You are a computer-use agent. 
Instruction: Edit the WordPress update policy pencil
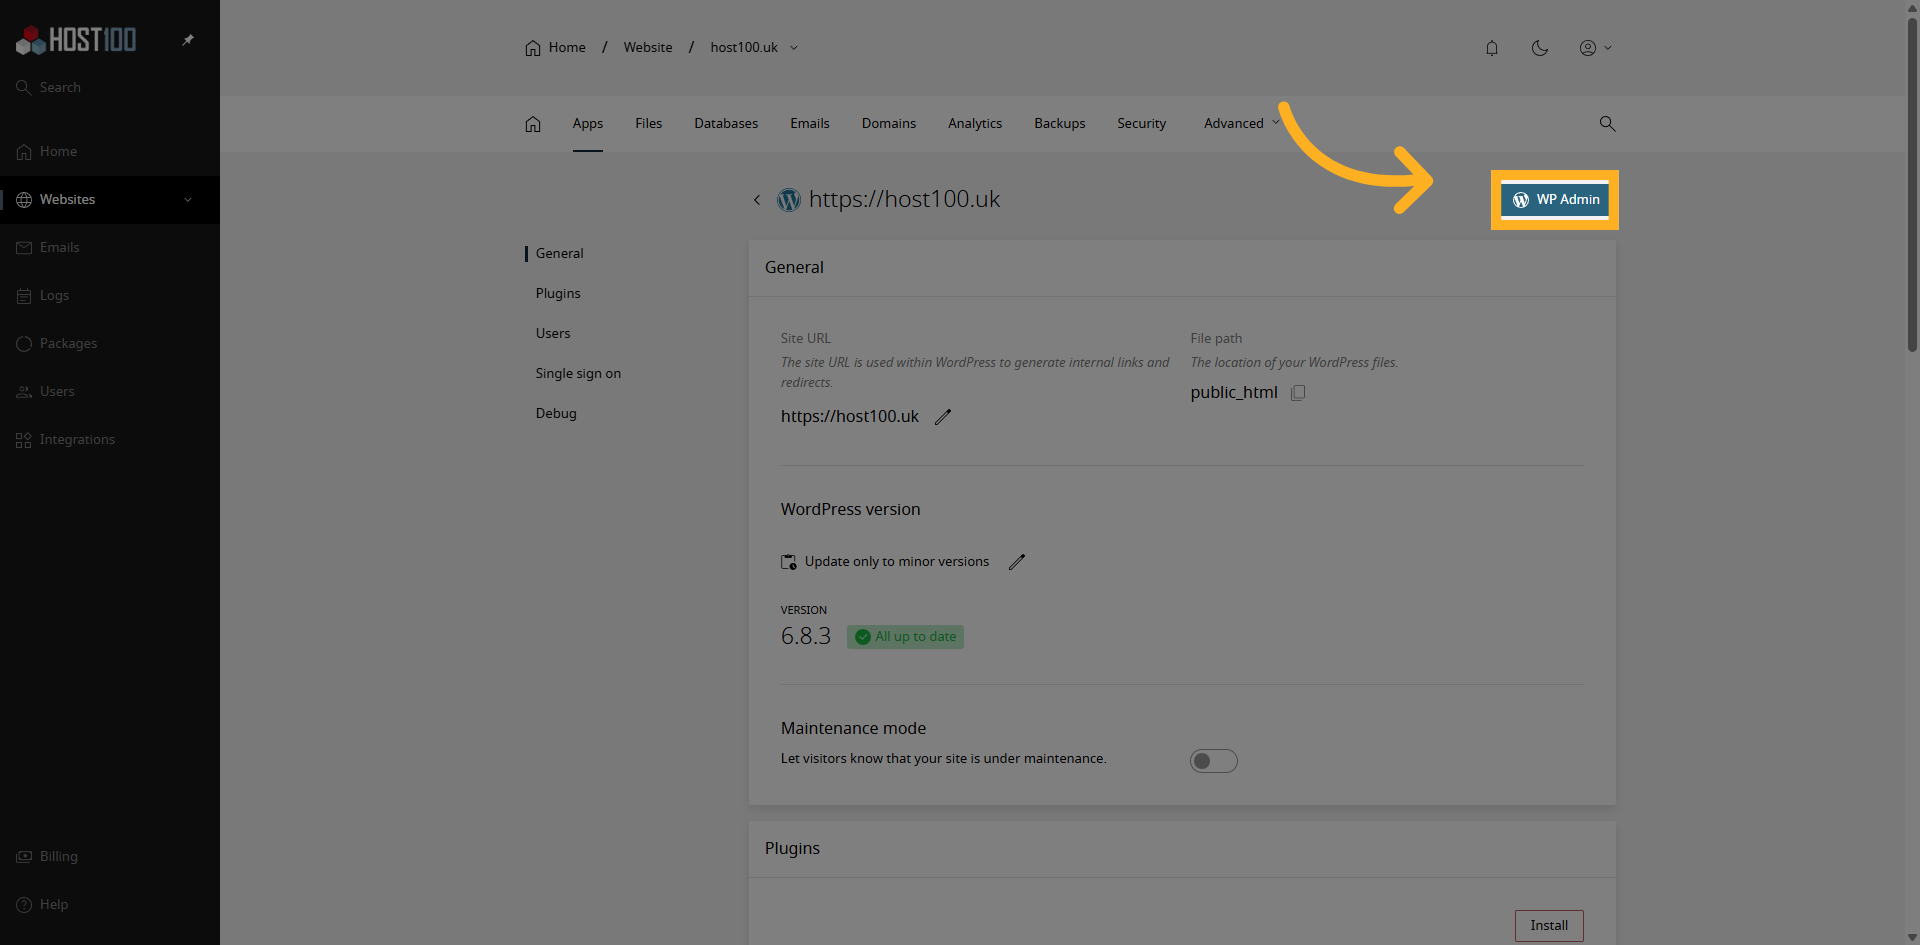[1017, 562]
